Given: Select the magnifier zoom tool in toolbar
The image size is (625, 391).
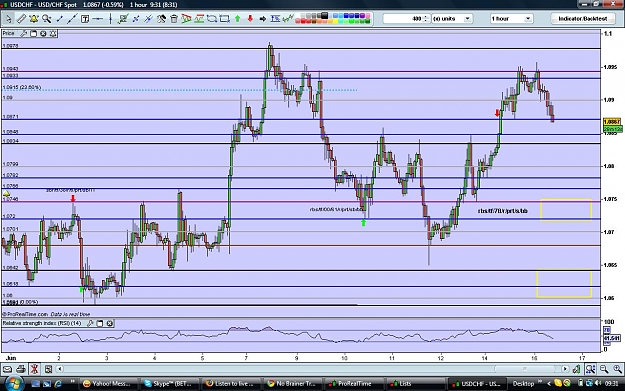Looking at the screenshot, I should pos(47,19).
